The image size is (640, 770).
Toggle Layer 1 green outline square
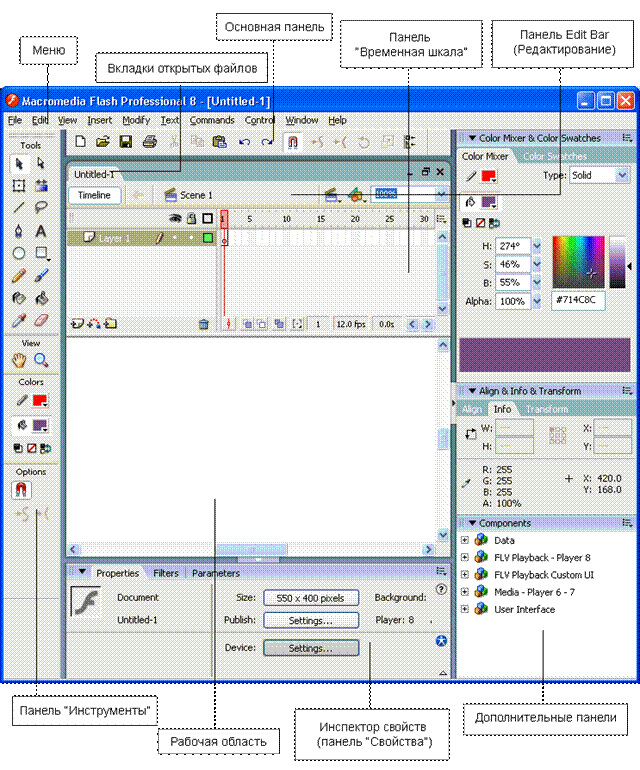(x=208, y=238)
